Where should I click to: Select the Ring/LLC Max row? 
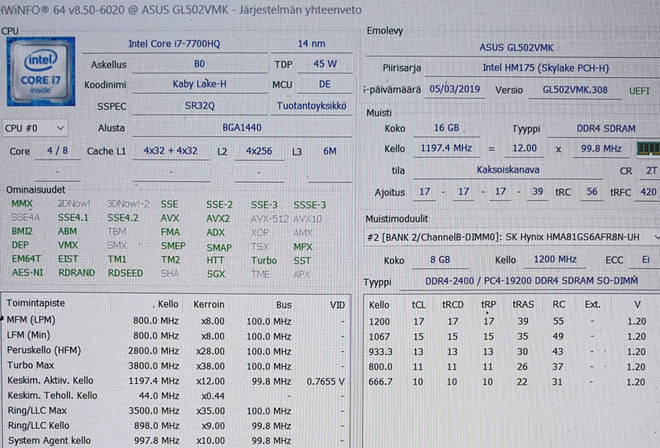coord(176,411)
